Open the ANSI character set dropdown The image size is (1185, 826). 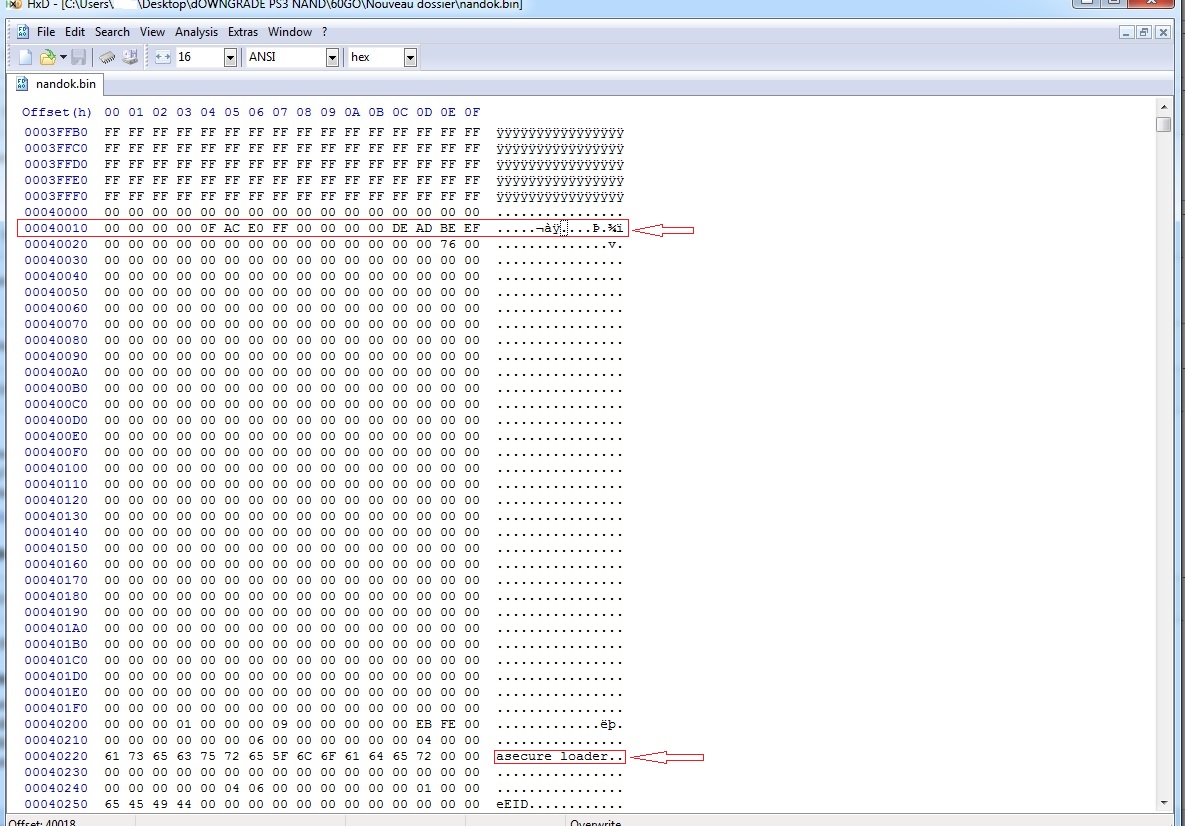coord(332,58)
